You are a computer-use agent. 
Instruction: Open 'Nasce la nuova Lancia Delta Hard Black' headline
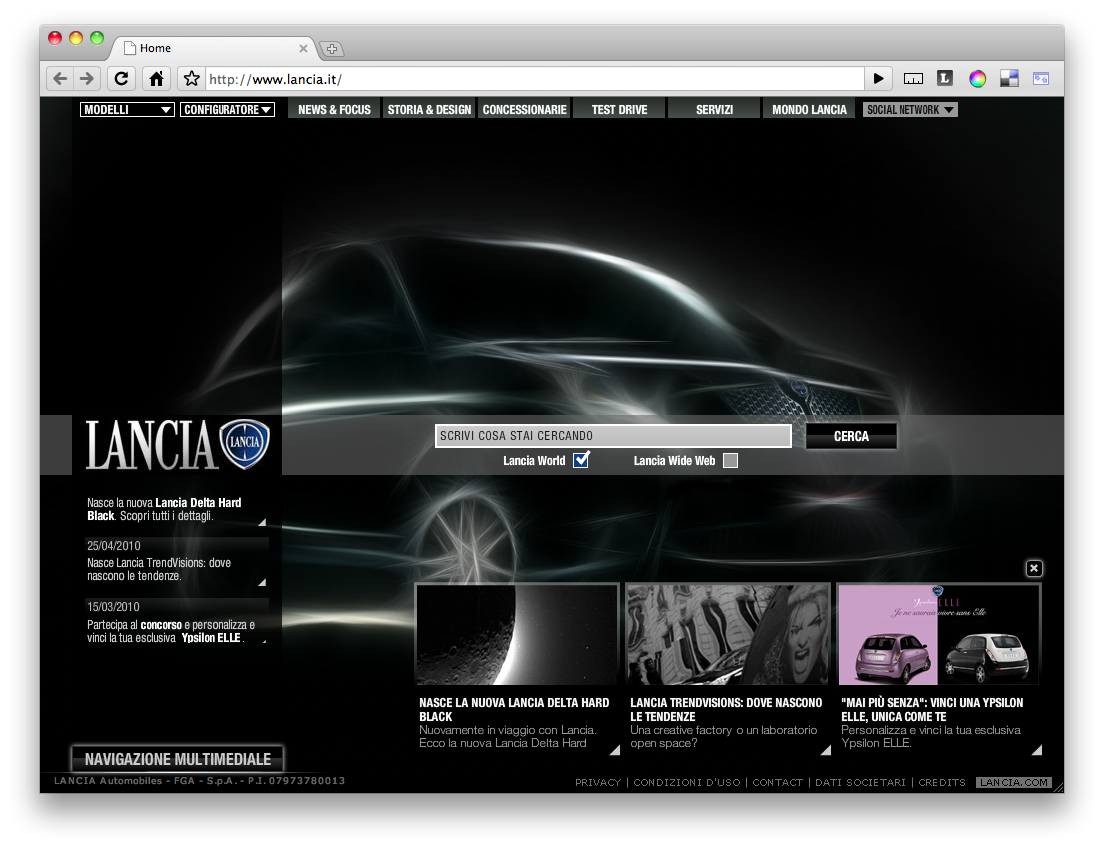(x=514, y=709)
